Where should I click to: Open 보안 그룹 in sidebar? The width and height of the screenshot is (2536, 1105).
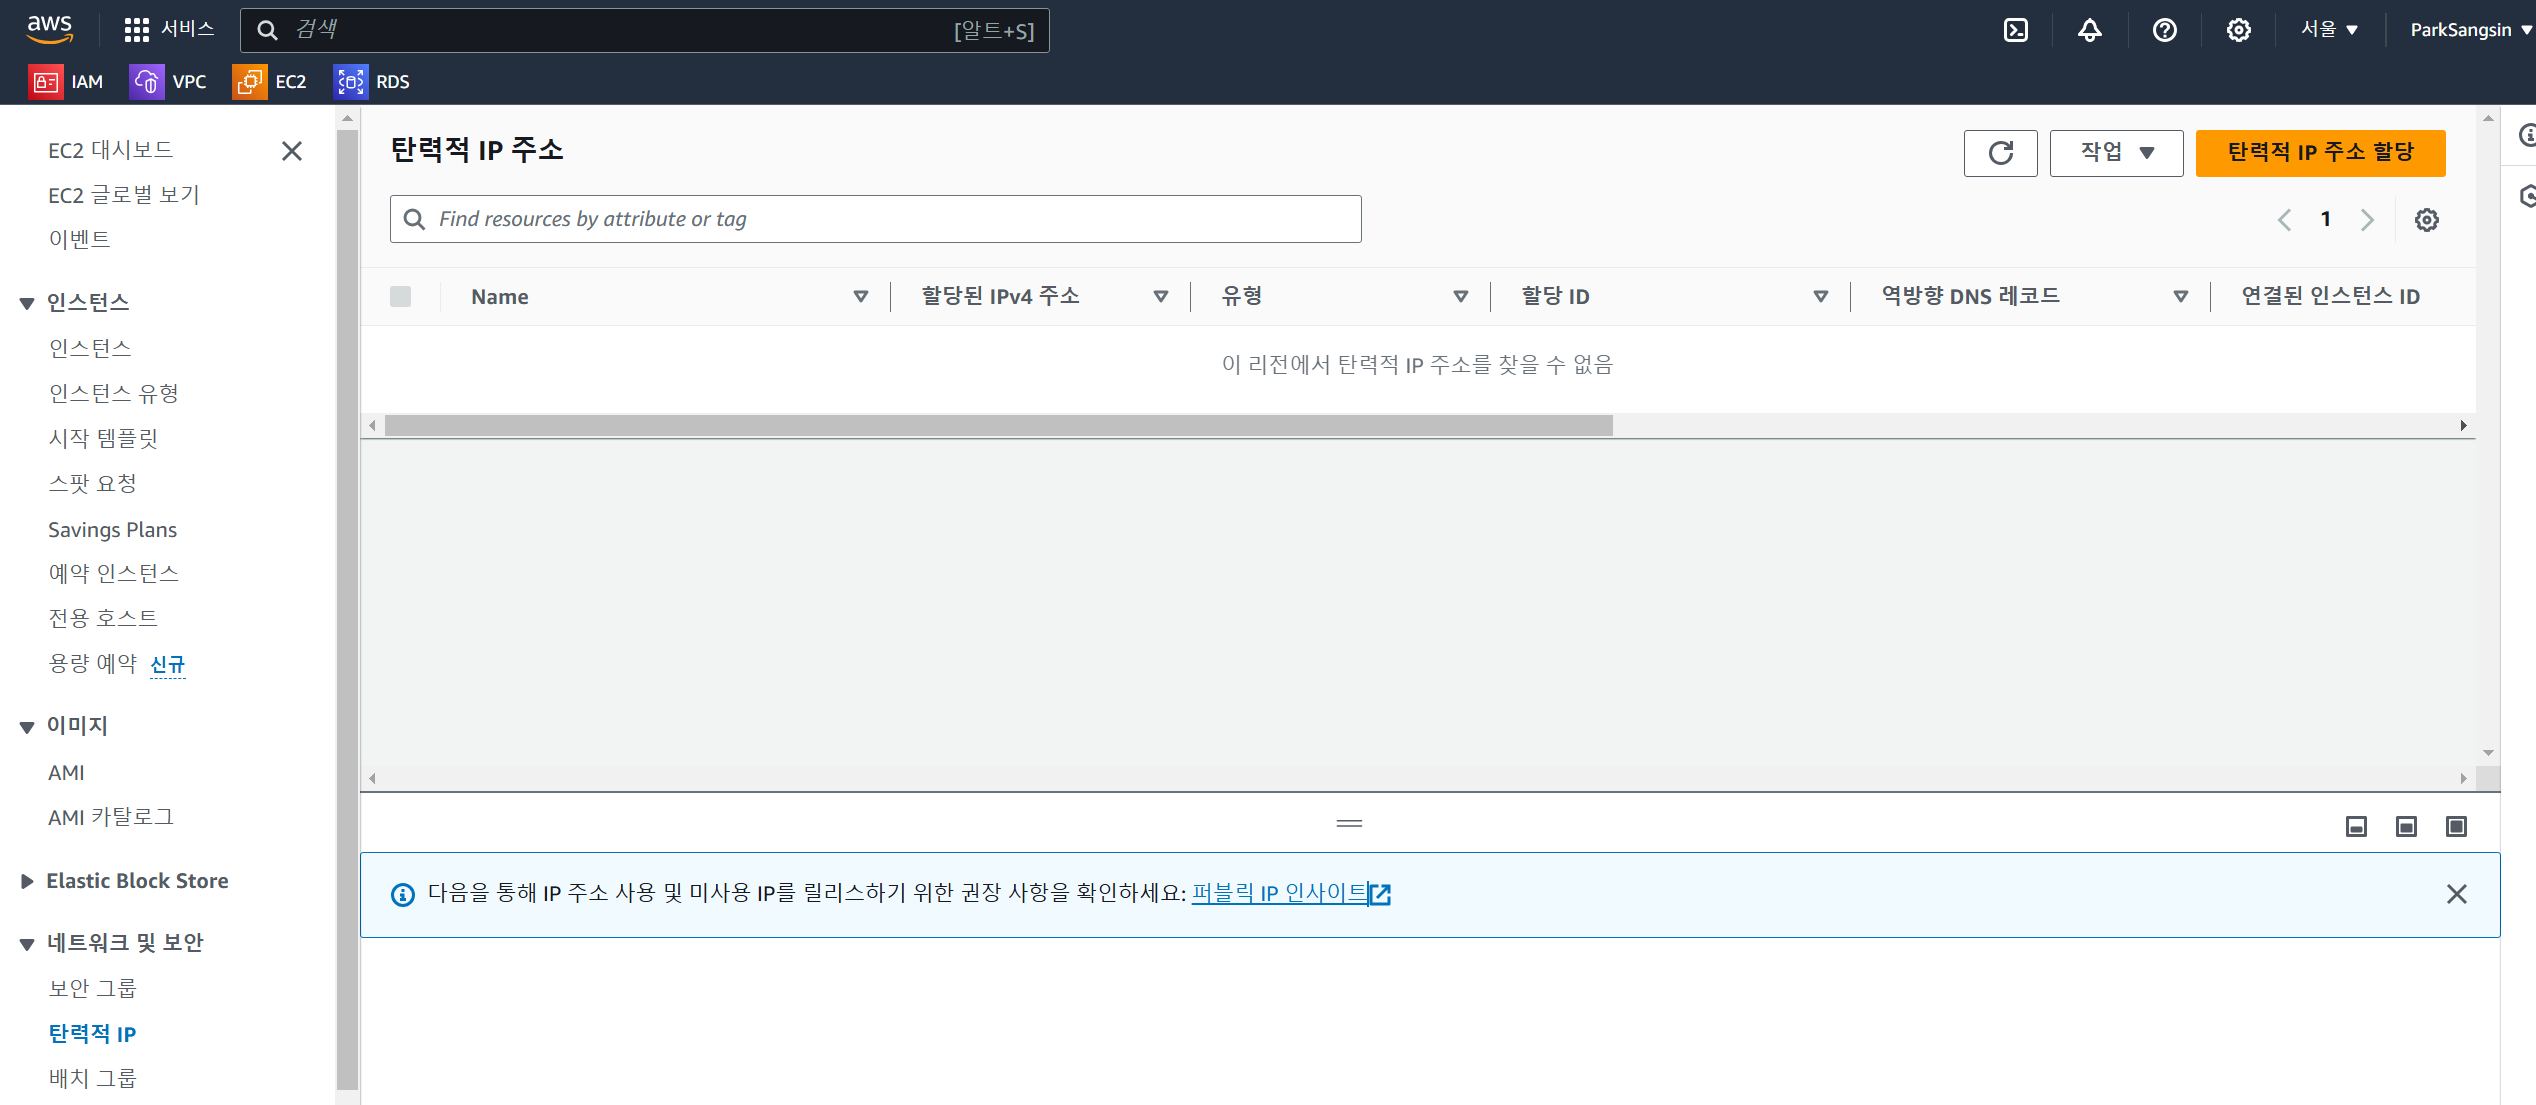[92, 988]
